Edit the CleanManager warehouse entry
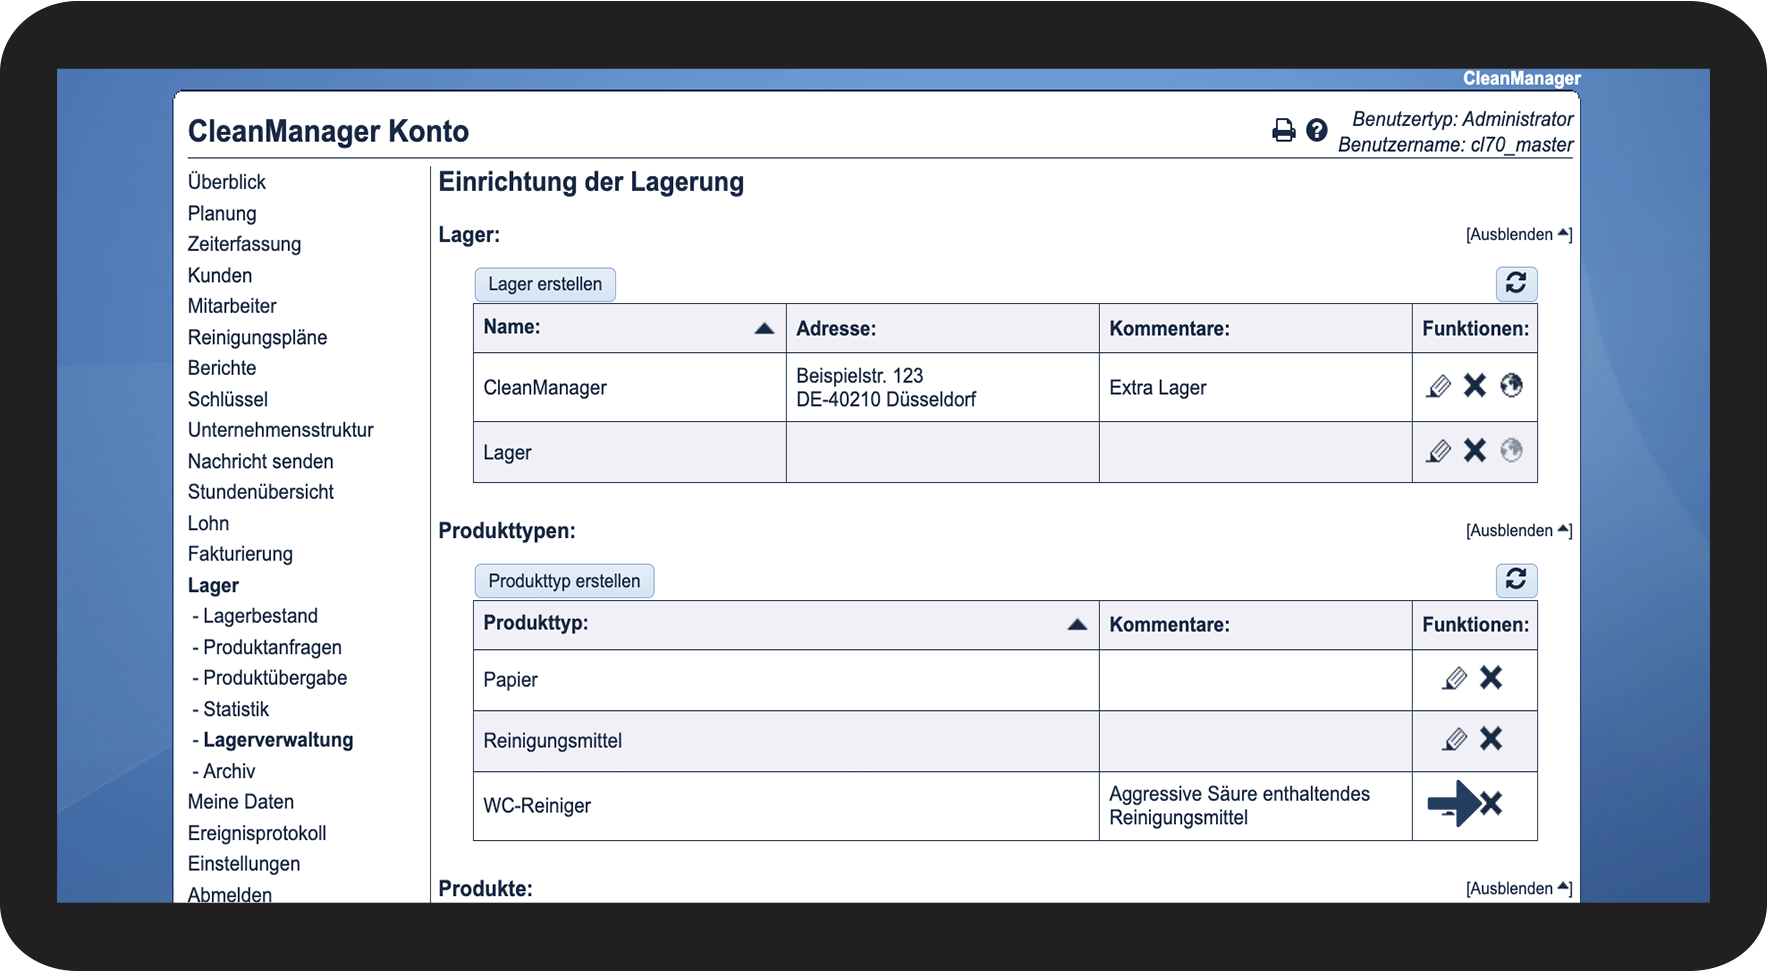 (1438, 386)
